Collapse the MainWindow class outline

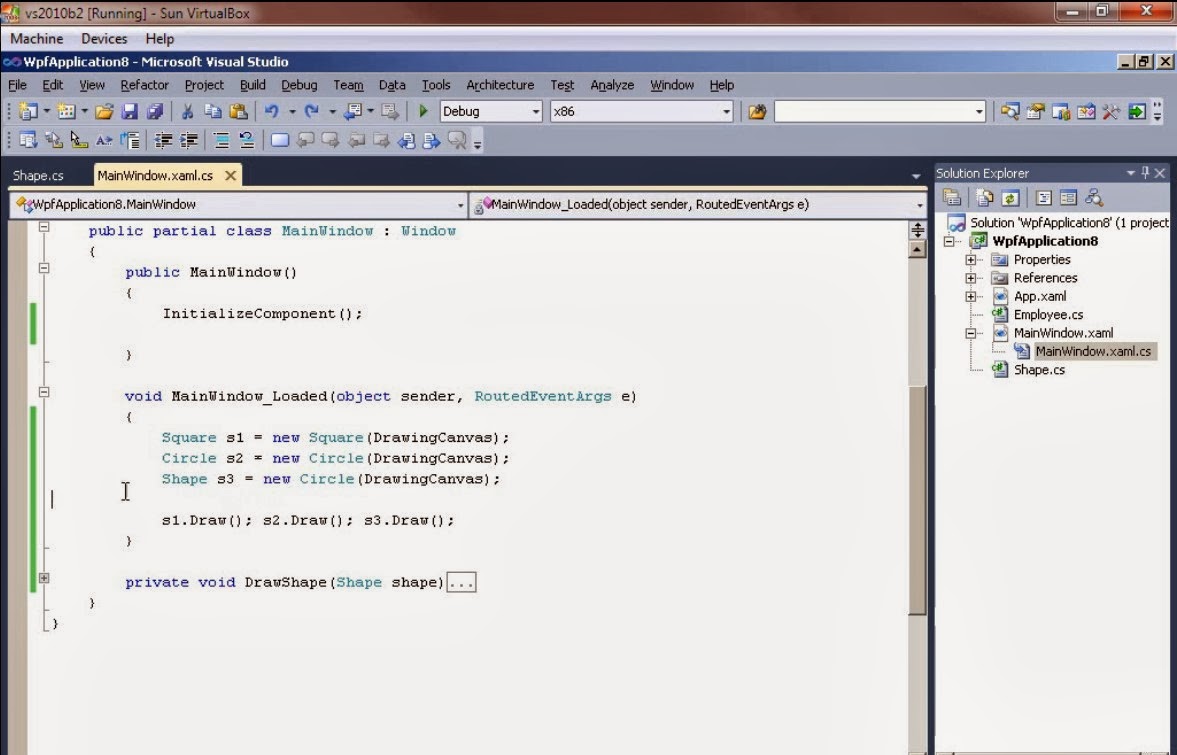pyautogui.click(x=44, y=227)
